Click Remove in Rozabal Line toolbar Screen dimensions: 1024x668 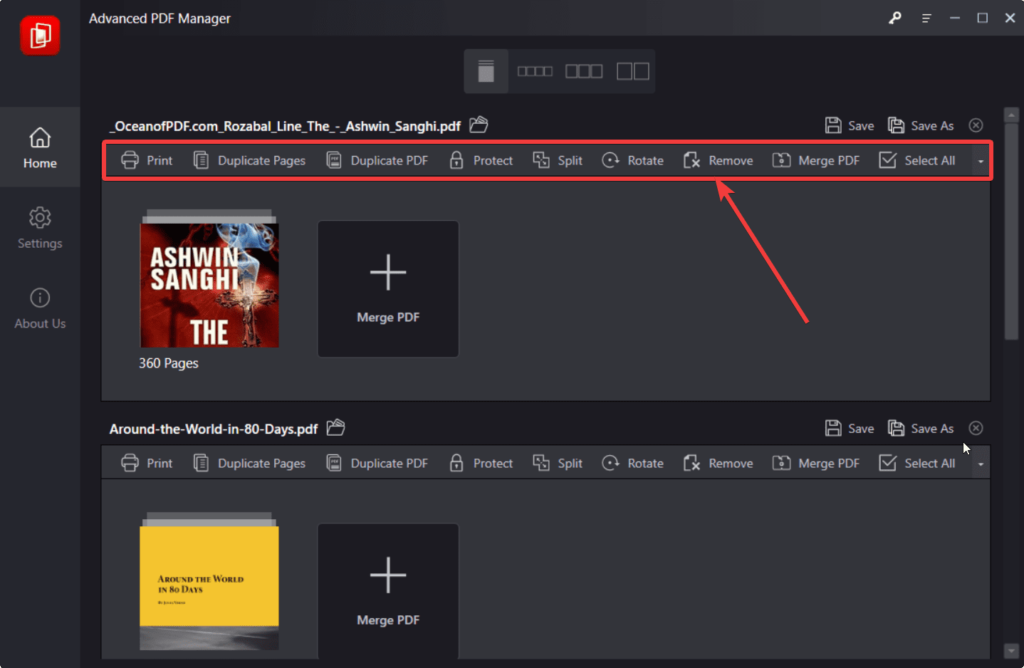tap(718, 161)
